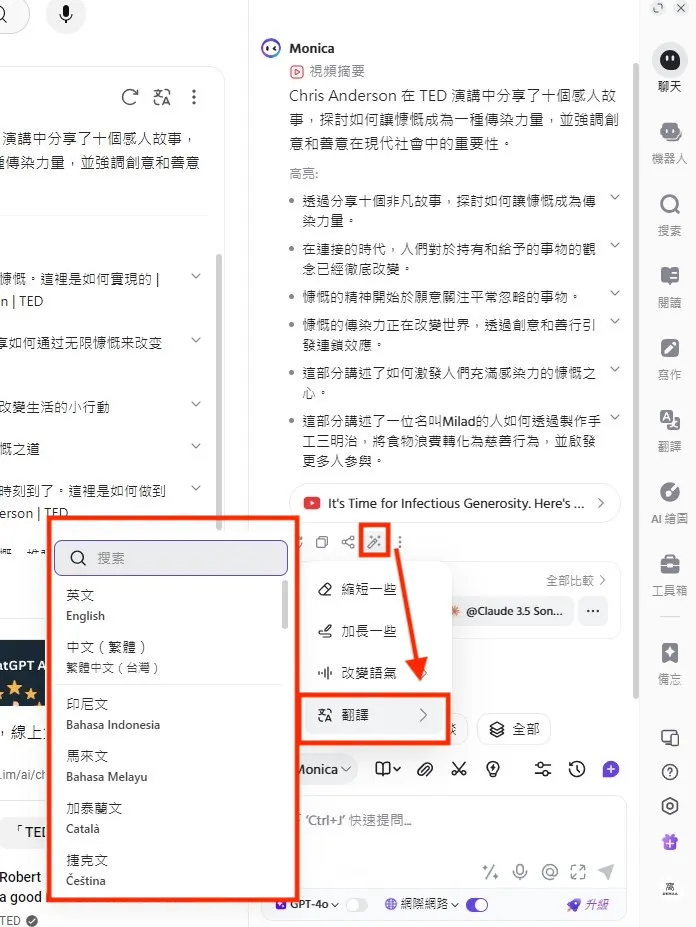Image resolution: width=696 pixels, height=927 pixels.
Task: Open the three-dot menu in left panel
Action: coord(194,97)
